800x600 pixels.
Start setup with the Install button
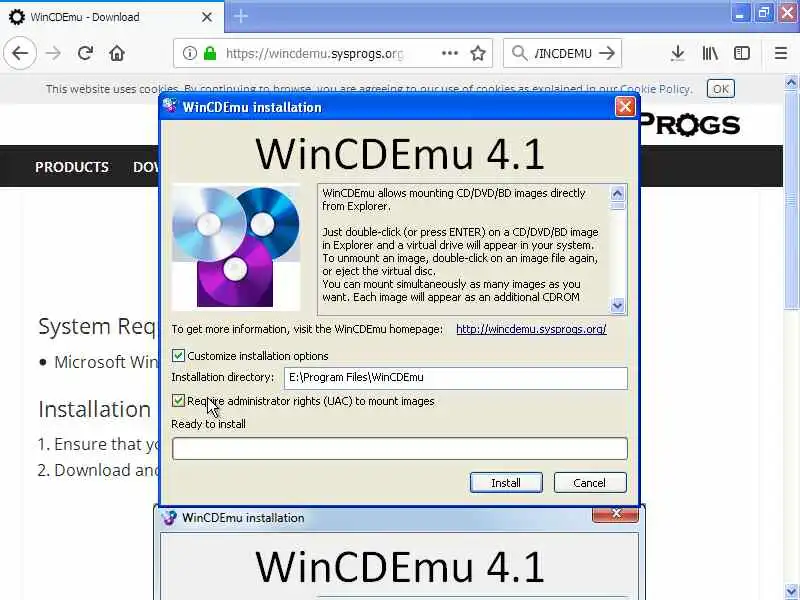pyautogui.click(x=506, y=483)
